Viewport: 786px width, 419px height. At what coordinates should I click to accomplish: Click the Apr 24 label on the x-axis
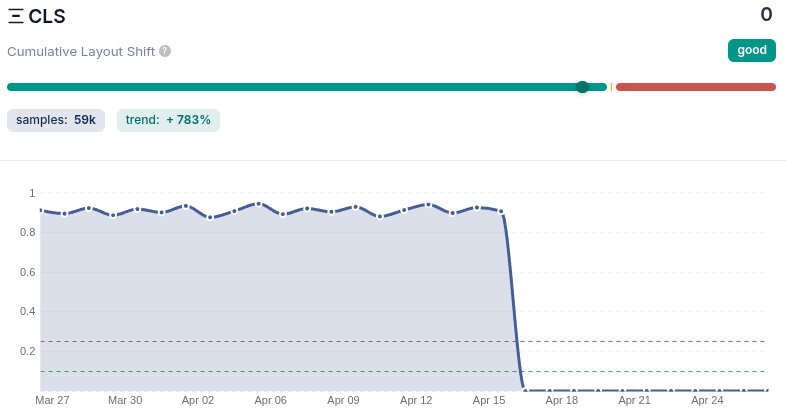tap(707, 400)
